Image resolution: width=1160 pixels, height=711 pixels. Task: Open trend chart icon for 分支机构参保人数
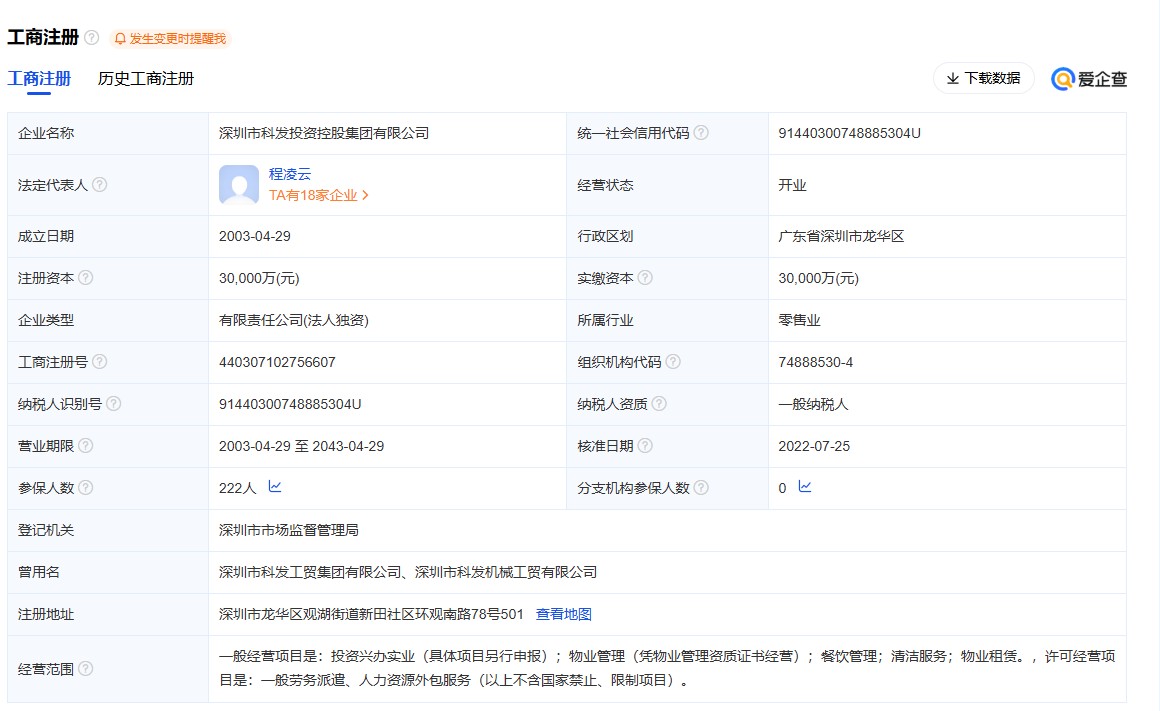[805, 487]
